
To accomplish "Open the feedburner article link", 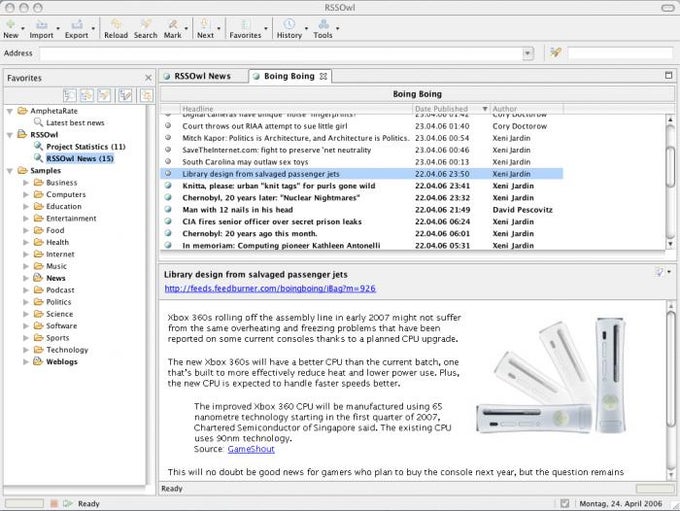I will coord(270,288).
